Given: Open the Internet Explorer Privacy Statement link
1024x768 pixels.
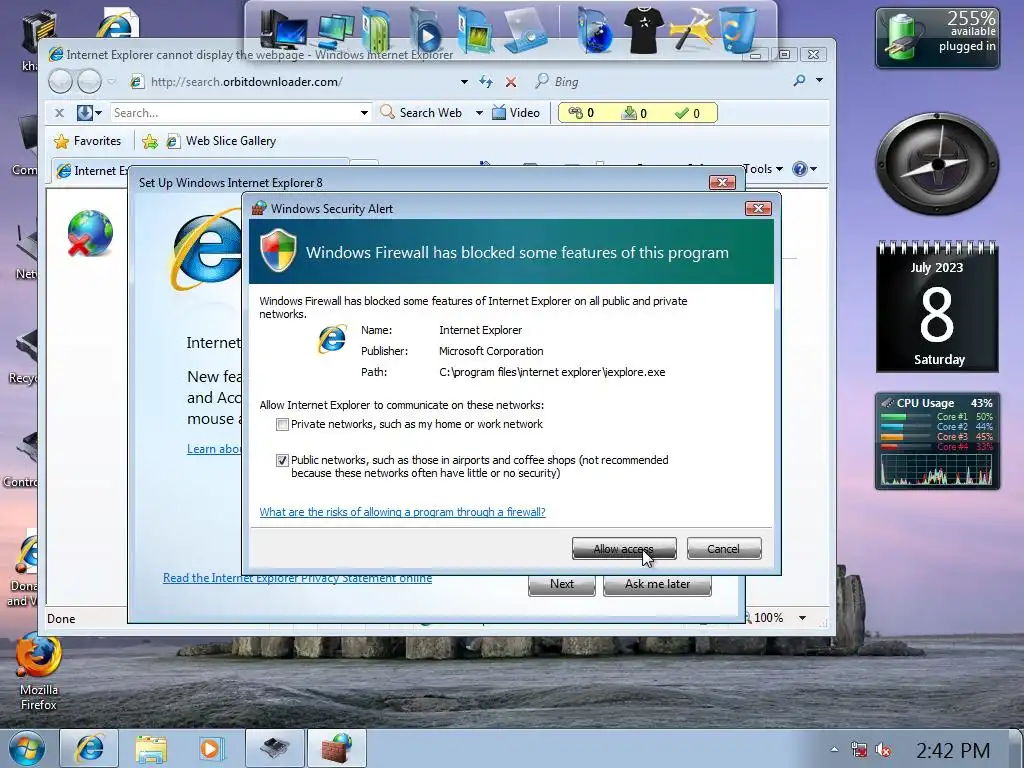Looking at the screenshot, I should (x=297, y=578).
